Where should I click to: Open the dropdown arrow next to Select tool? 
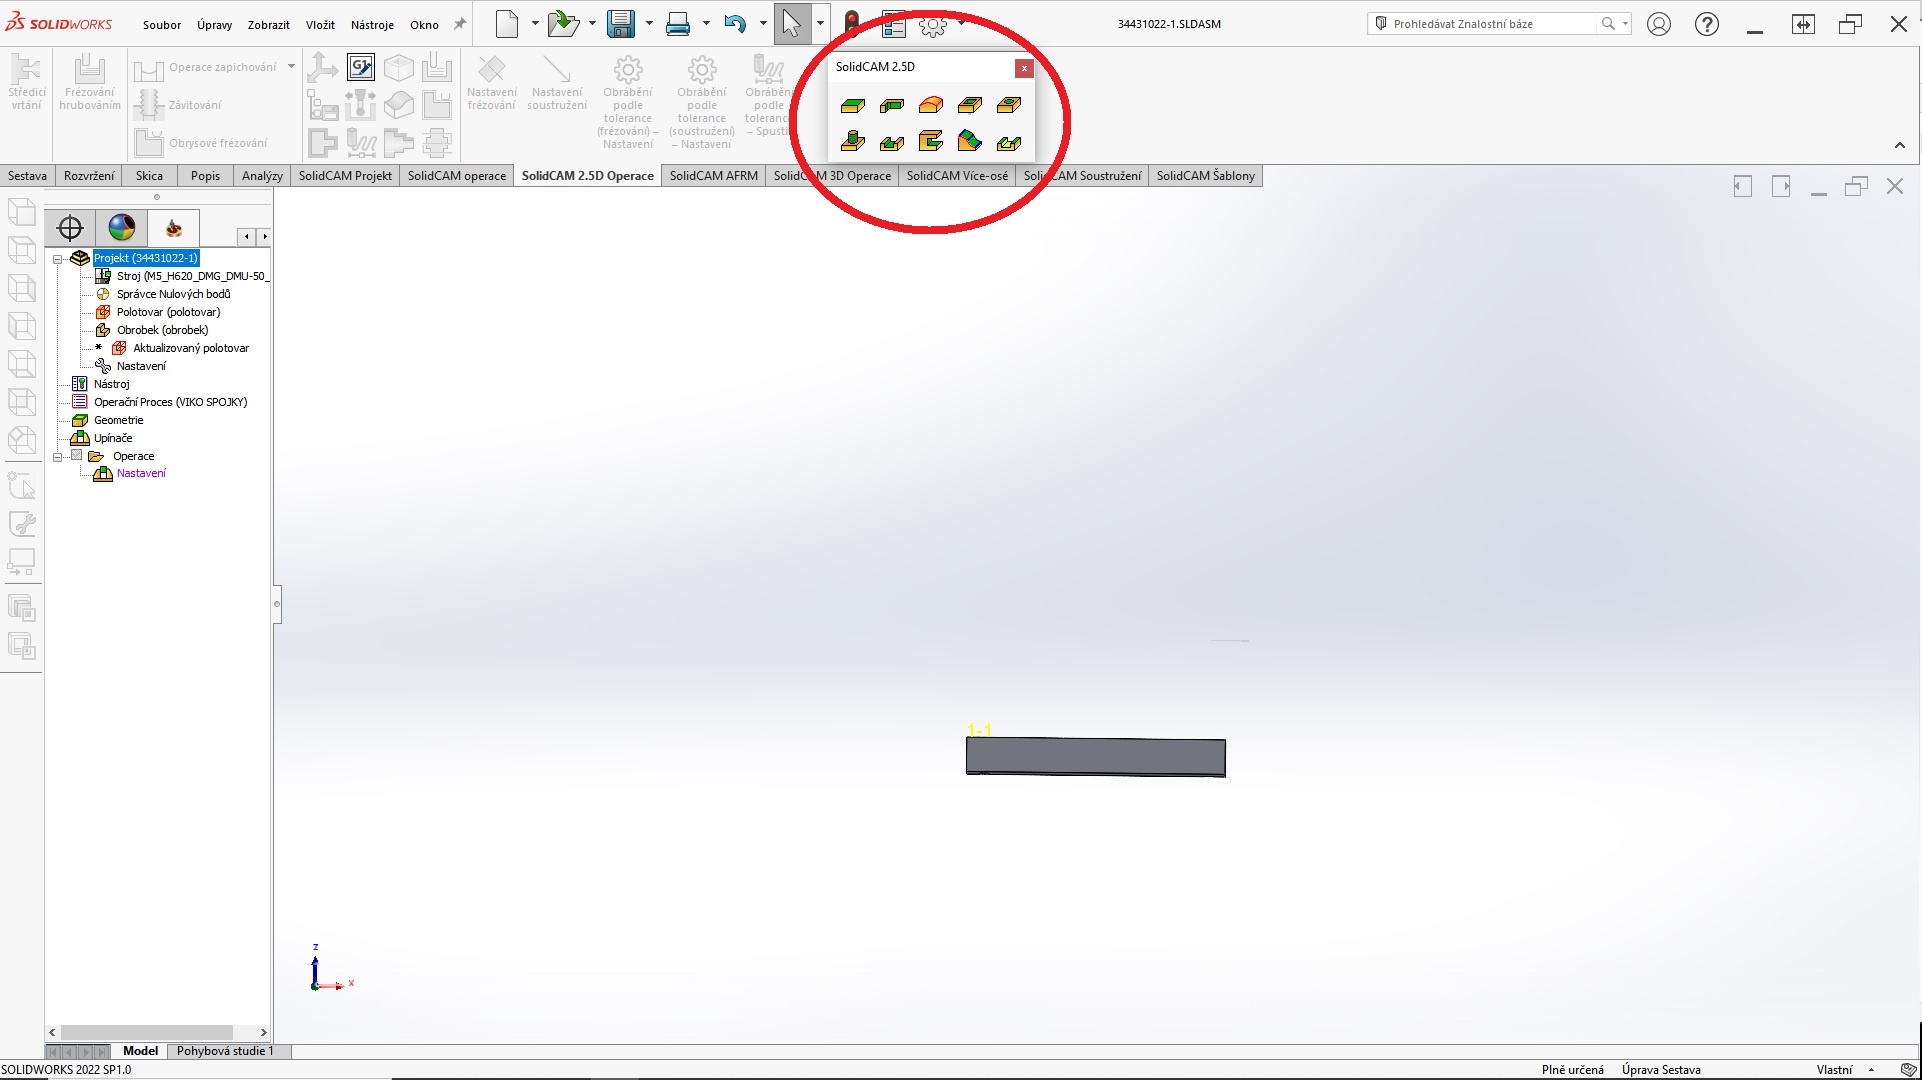pyautogui.click(x=820, y=24)
